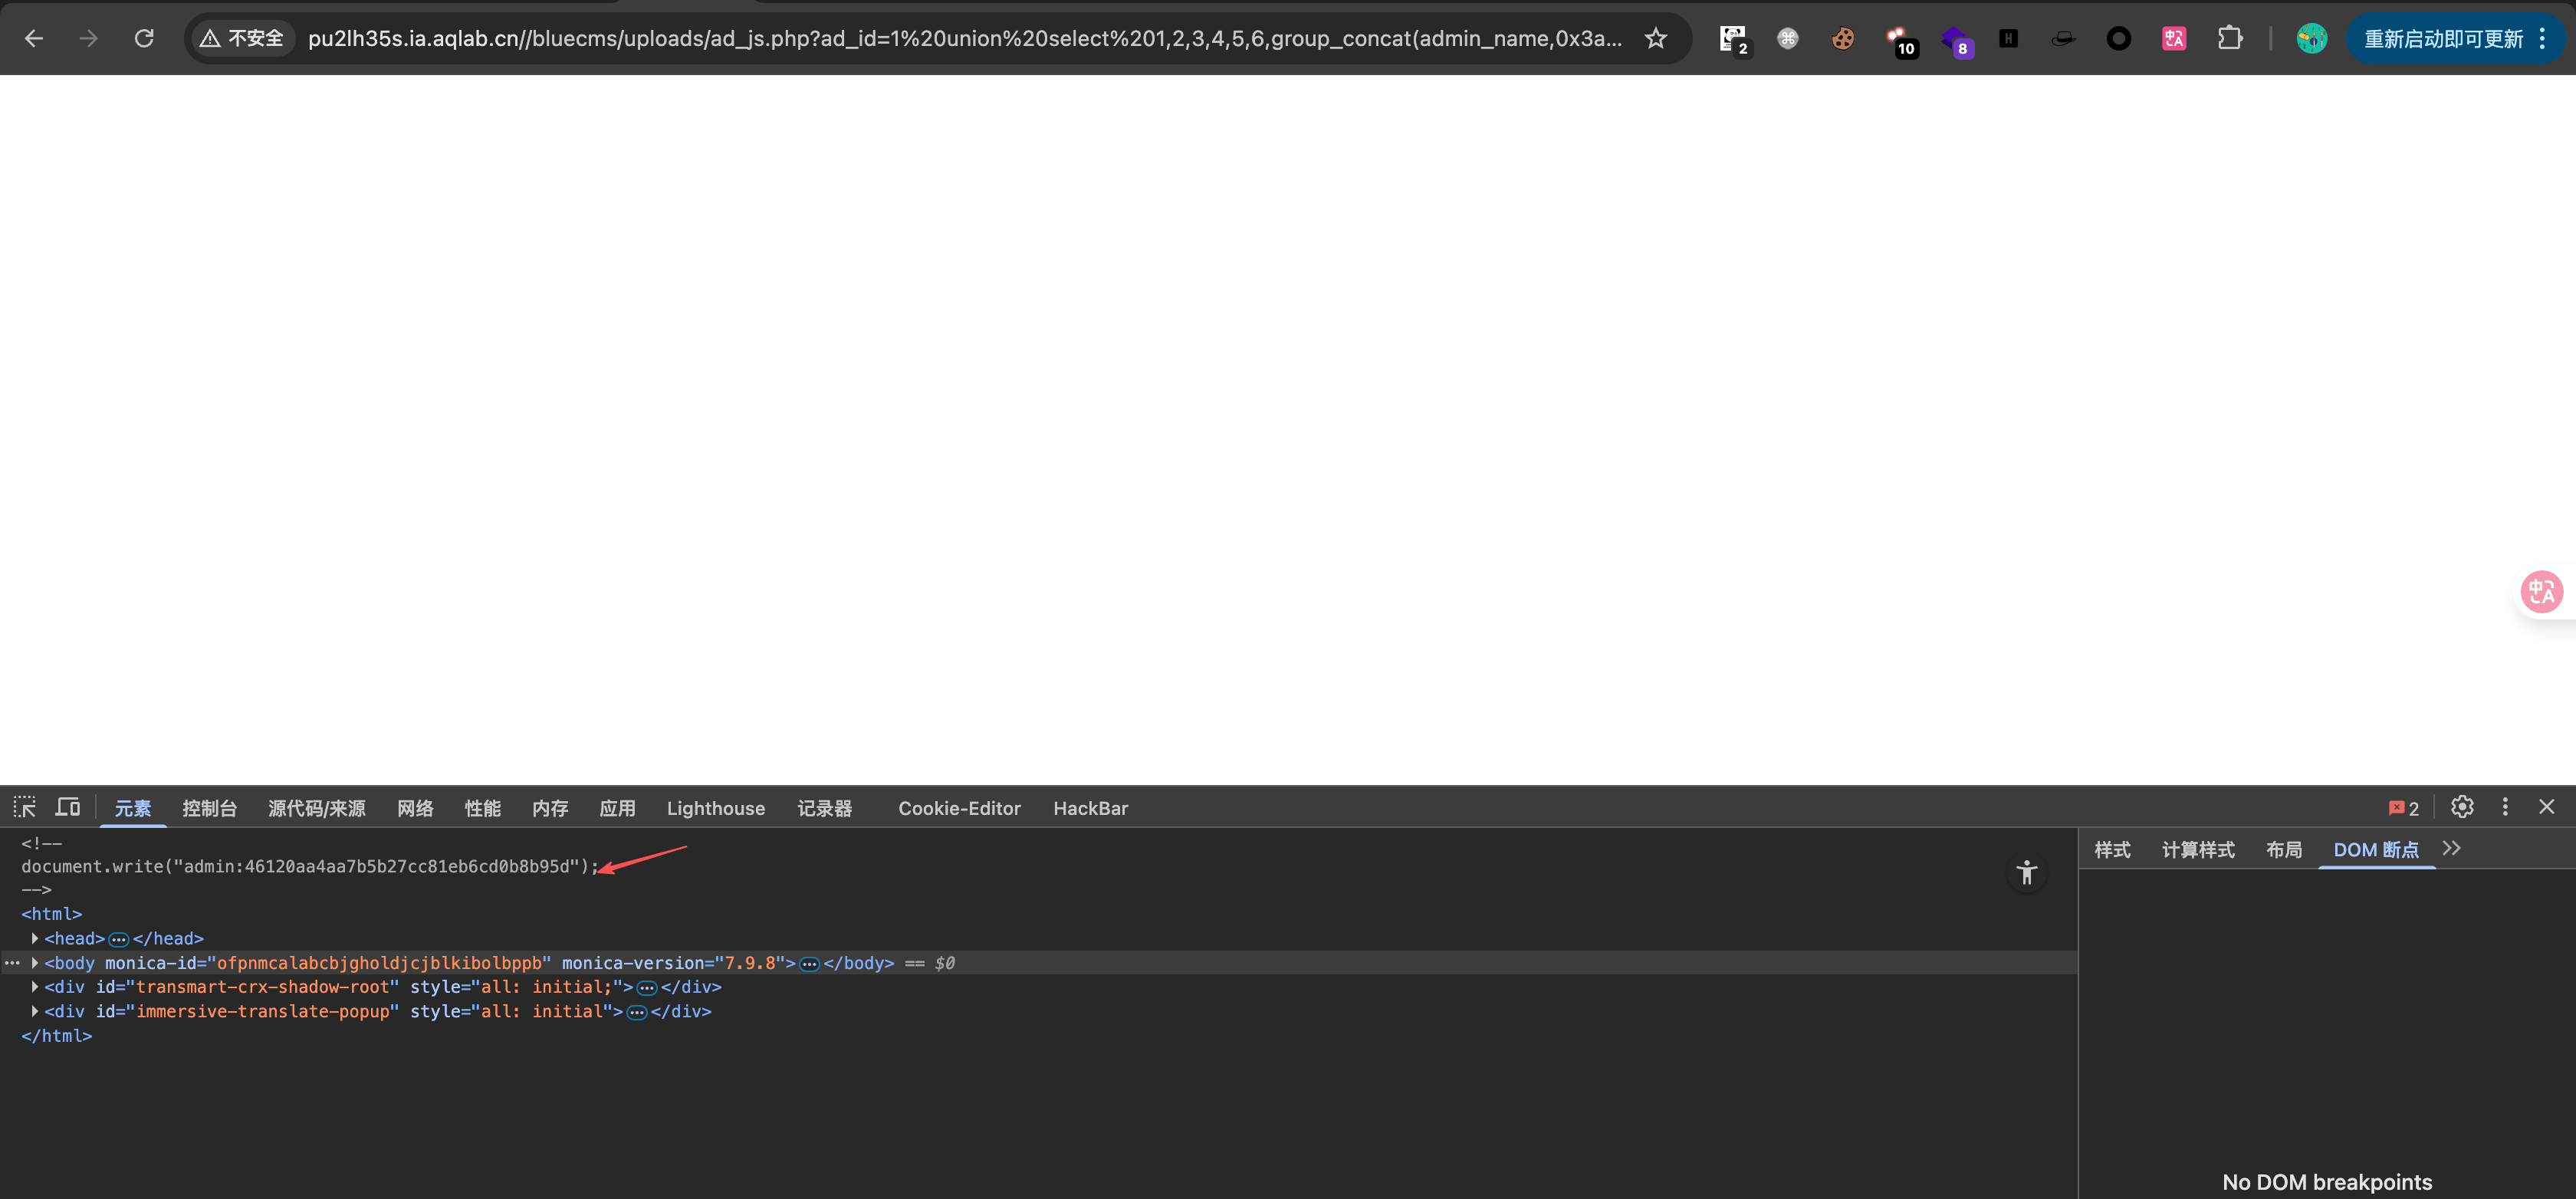Activate the inspect element picker tool

24,807
